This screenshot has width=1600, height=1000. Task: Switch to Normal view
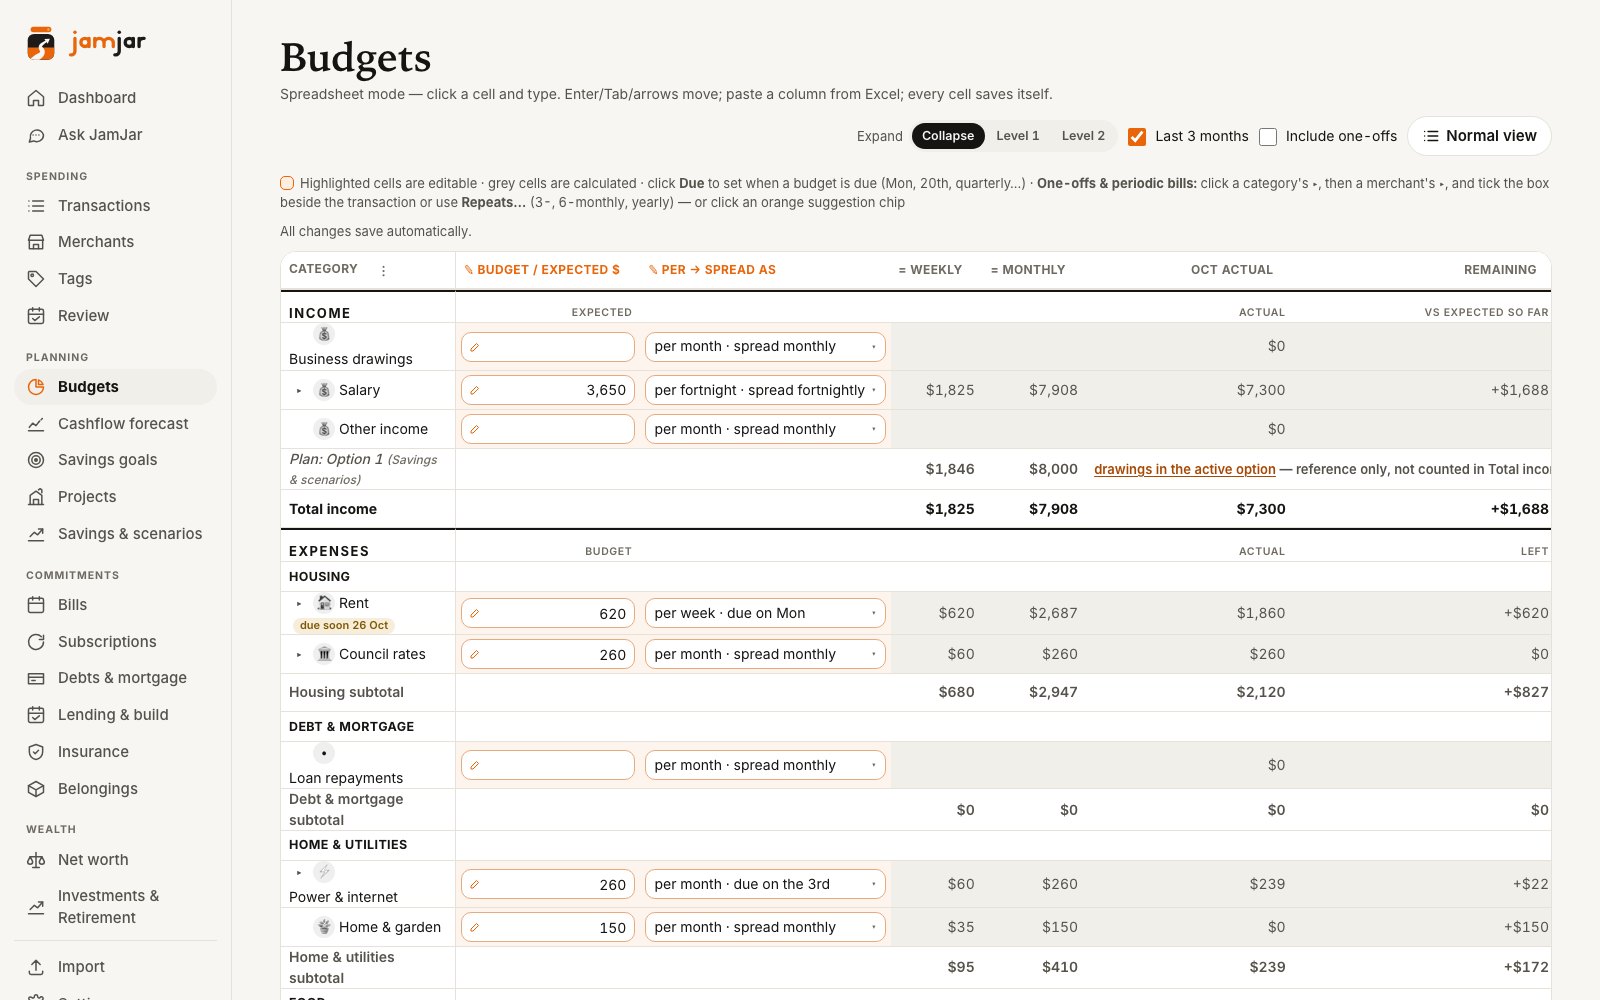[x=1479, y=136]
